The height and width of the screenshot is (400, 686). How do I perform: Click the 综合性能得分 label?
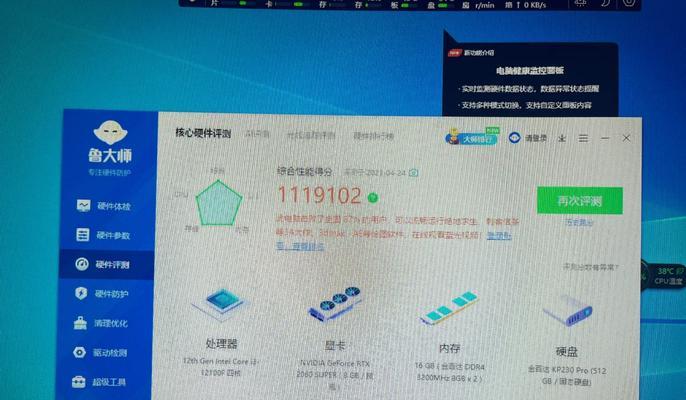pos(304,172)
